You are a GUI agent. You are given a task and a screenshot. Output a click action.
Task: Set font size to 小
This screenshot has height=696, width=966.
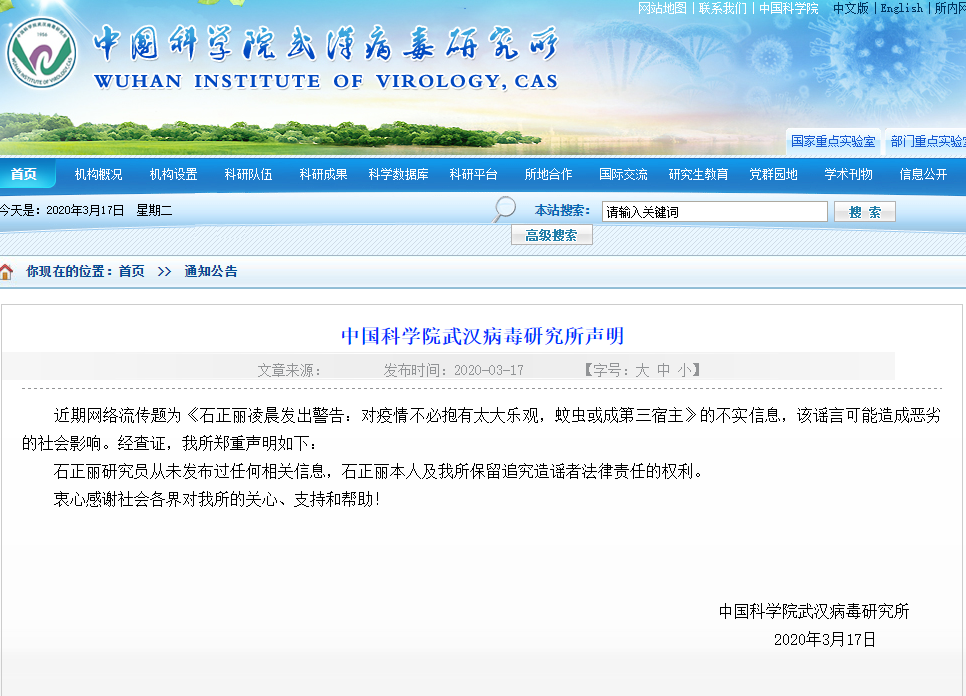click(684, 370)
